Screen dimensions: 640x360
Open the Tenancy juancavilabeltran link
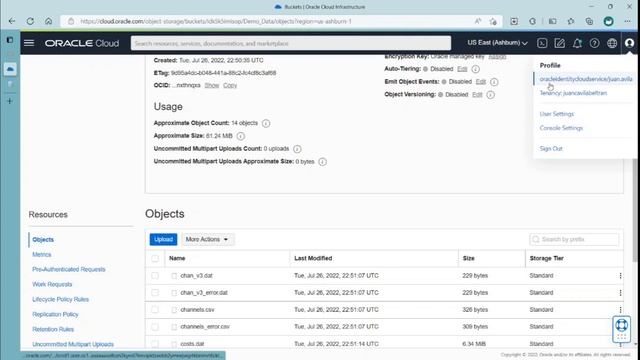click(573, 93)
